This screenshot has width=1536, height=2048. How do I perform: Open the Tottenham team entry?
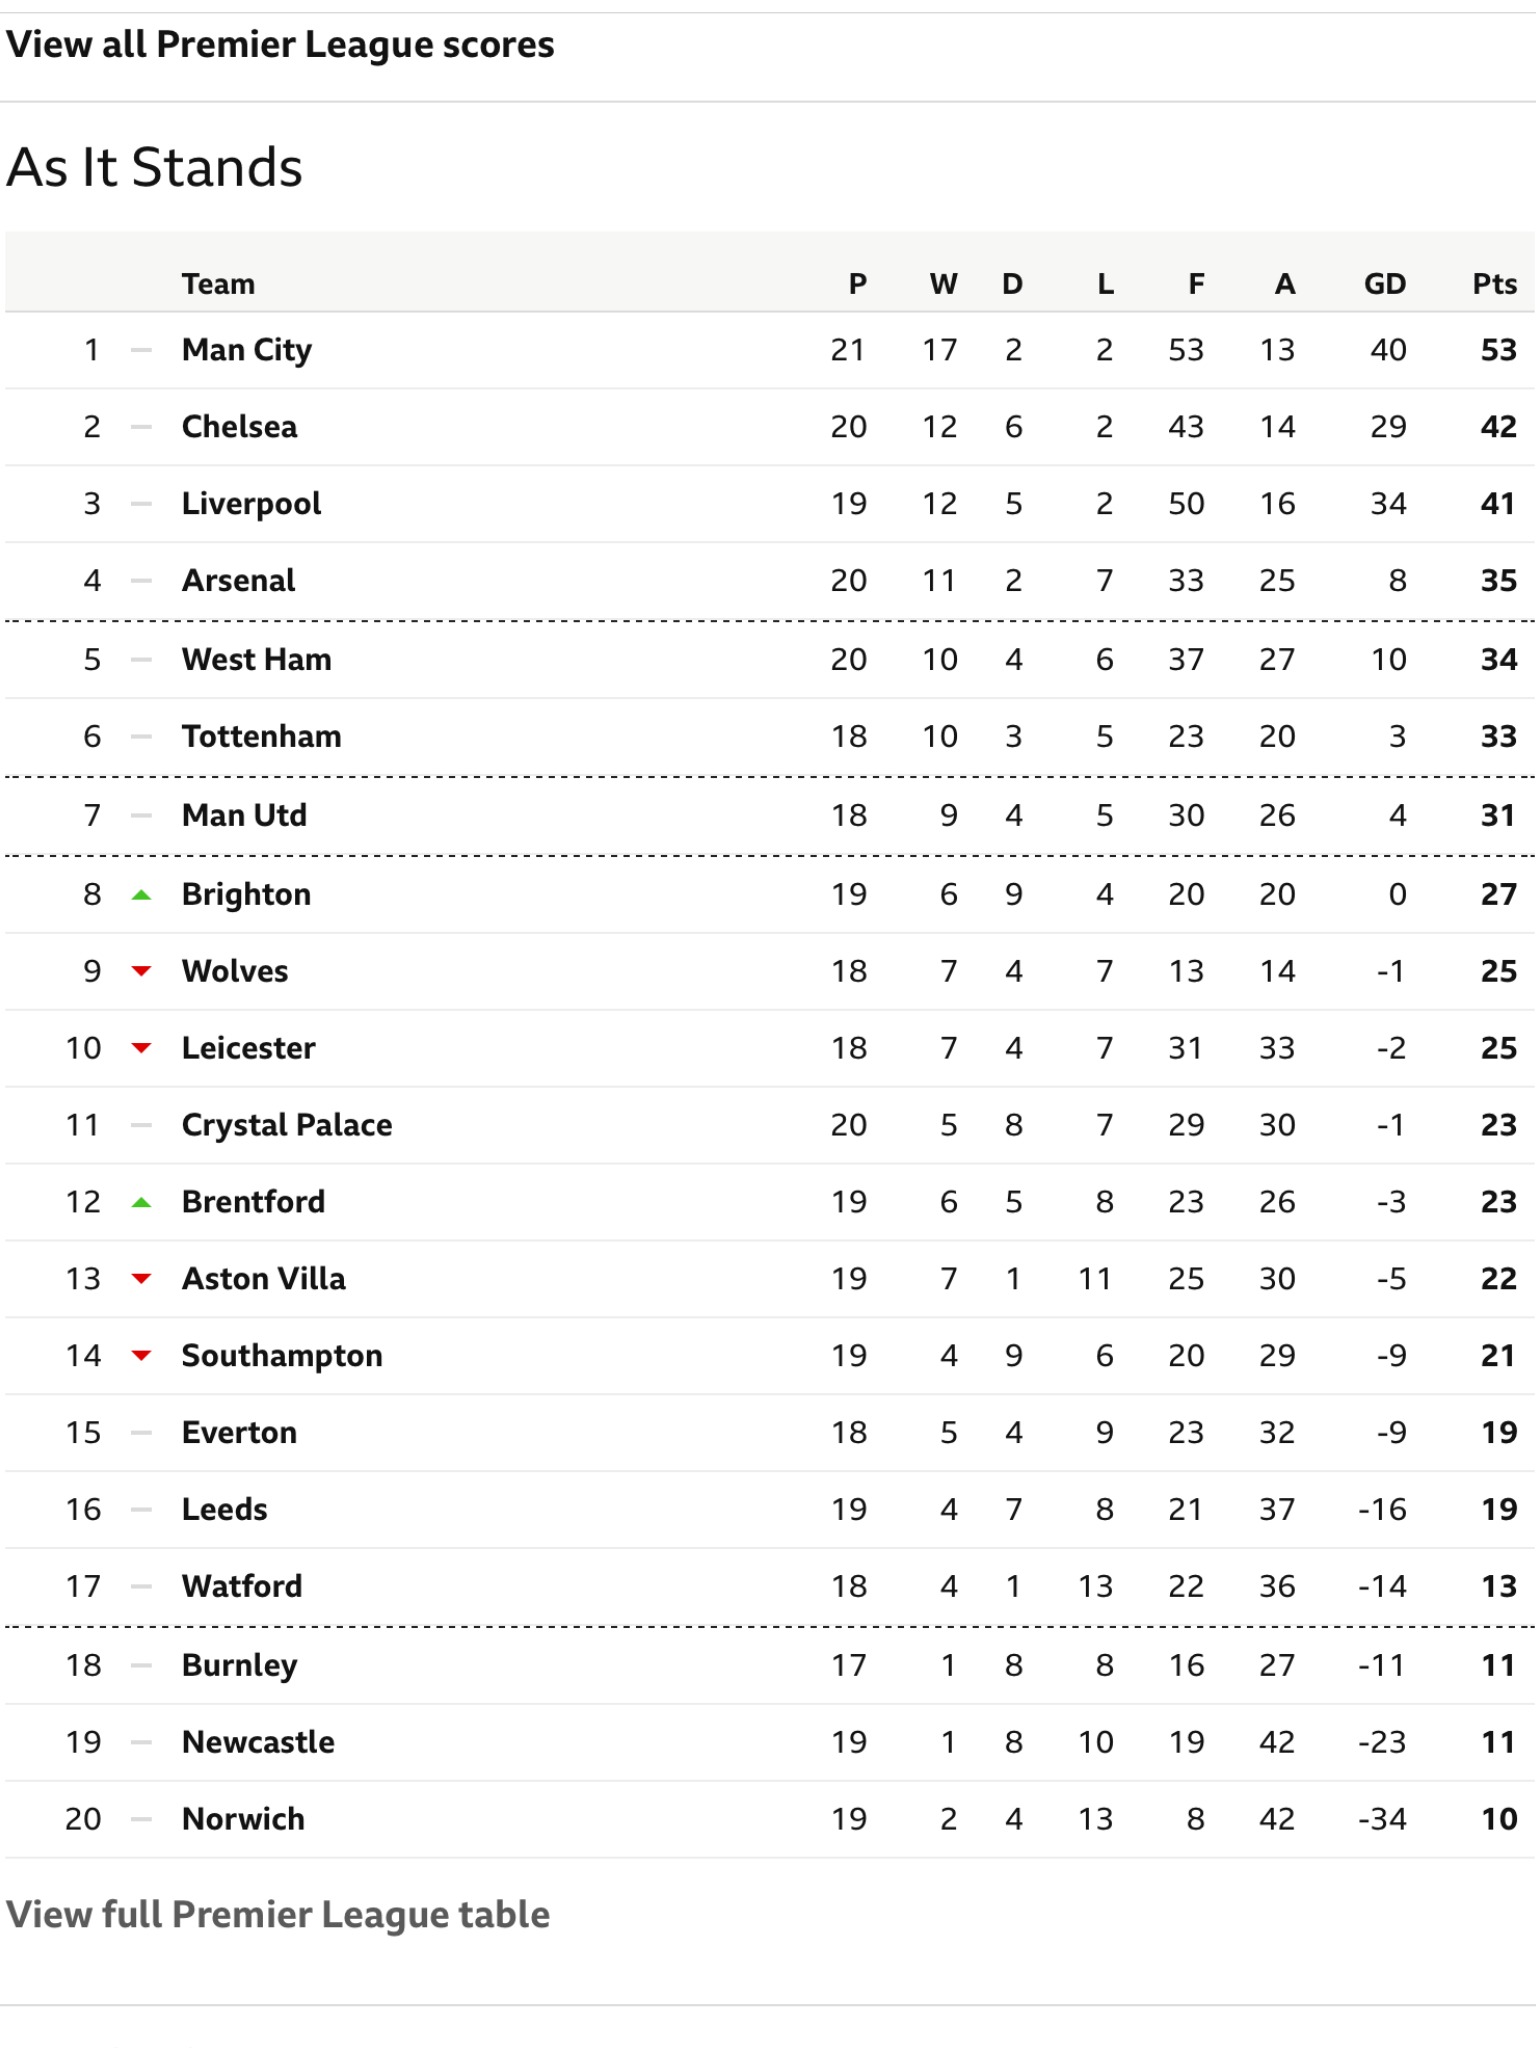[x=262, y=737]
